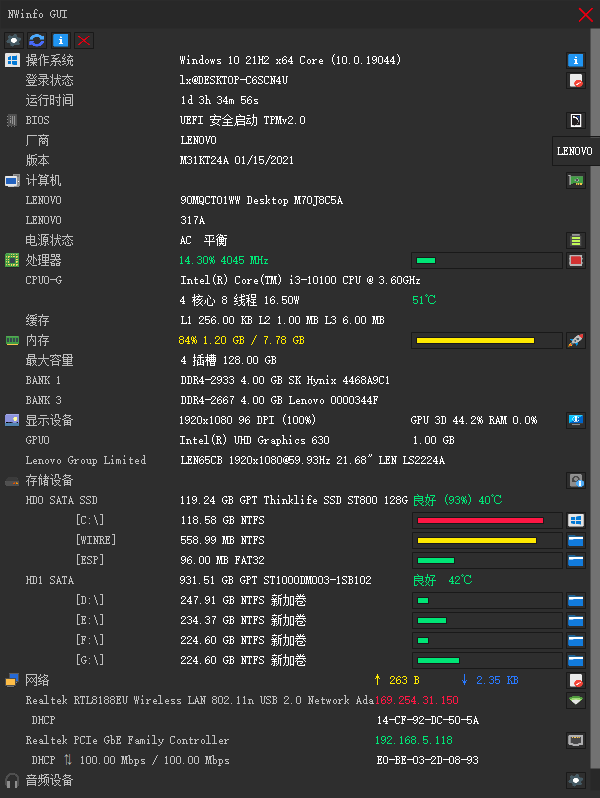Click the Thinklife SSD ST800 128G entry

294,500
